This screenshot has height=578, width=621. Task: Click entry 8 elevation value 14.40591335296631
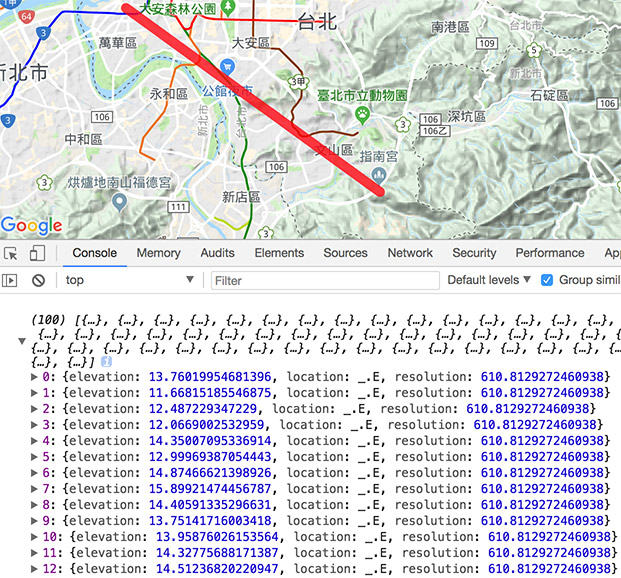[x=210, y=505]
